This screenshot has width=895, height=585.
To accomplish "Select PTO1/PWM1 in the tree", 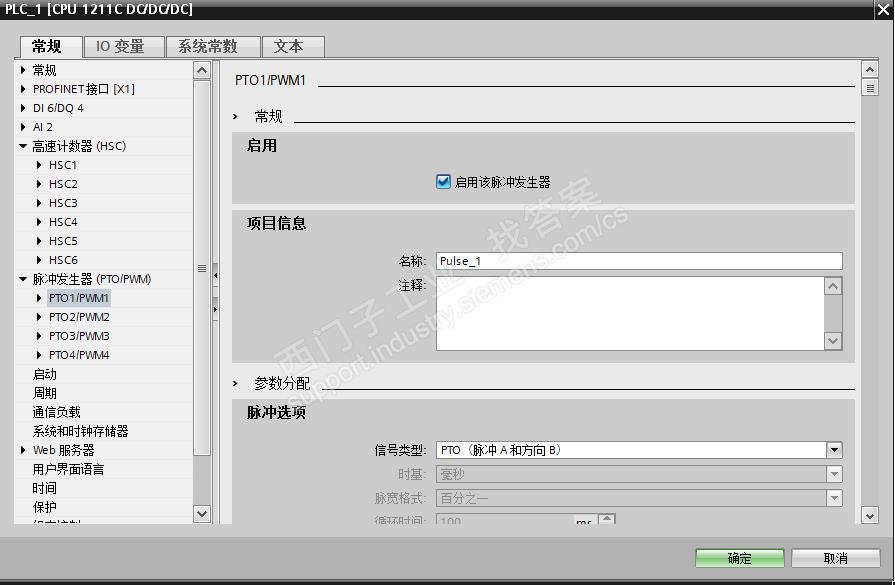I will [79, 298].
